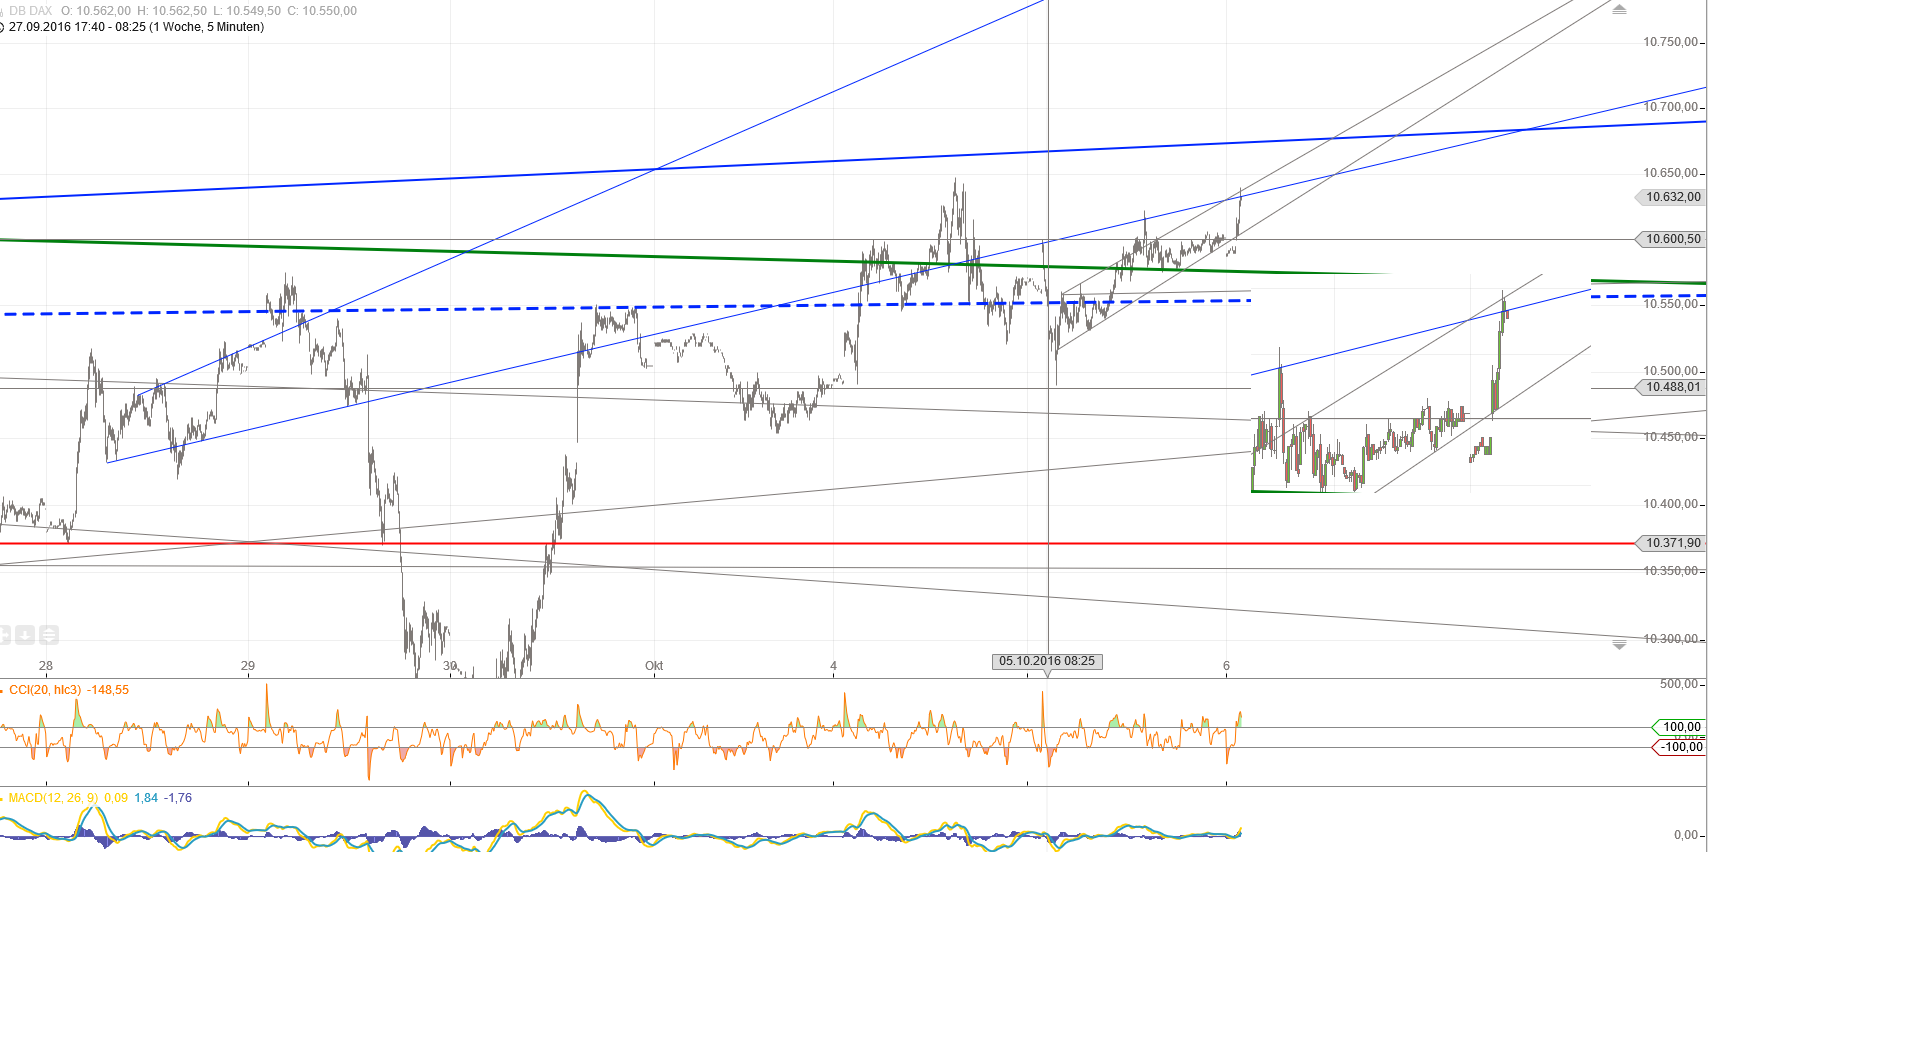The image size is (1920, 1040).
Task: Click the vertical expand/collapse icon on the chart
Action: [48, 635]
